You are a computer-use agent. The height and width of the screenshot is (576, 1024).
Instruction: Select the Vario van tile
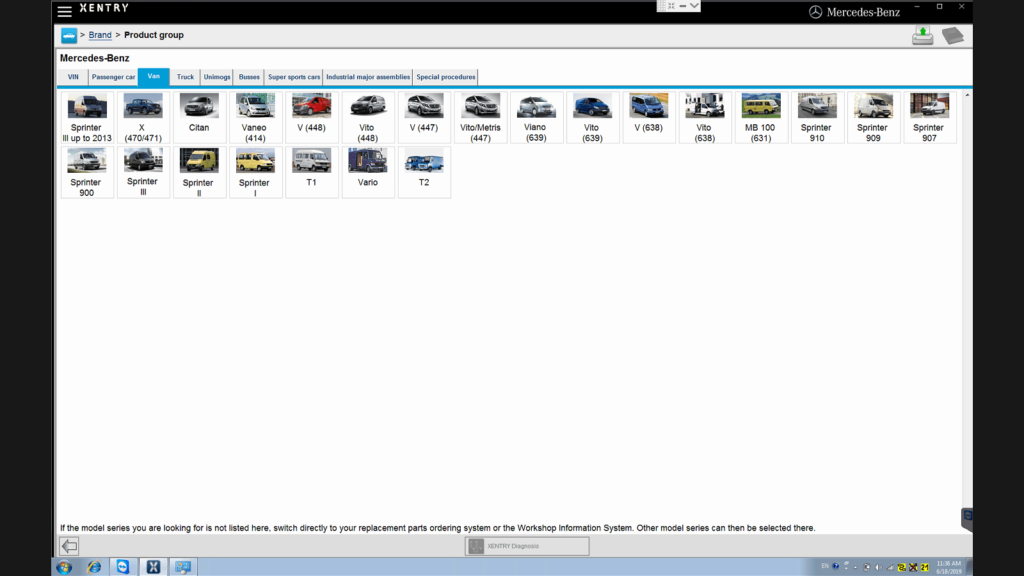[368, 172]
